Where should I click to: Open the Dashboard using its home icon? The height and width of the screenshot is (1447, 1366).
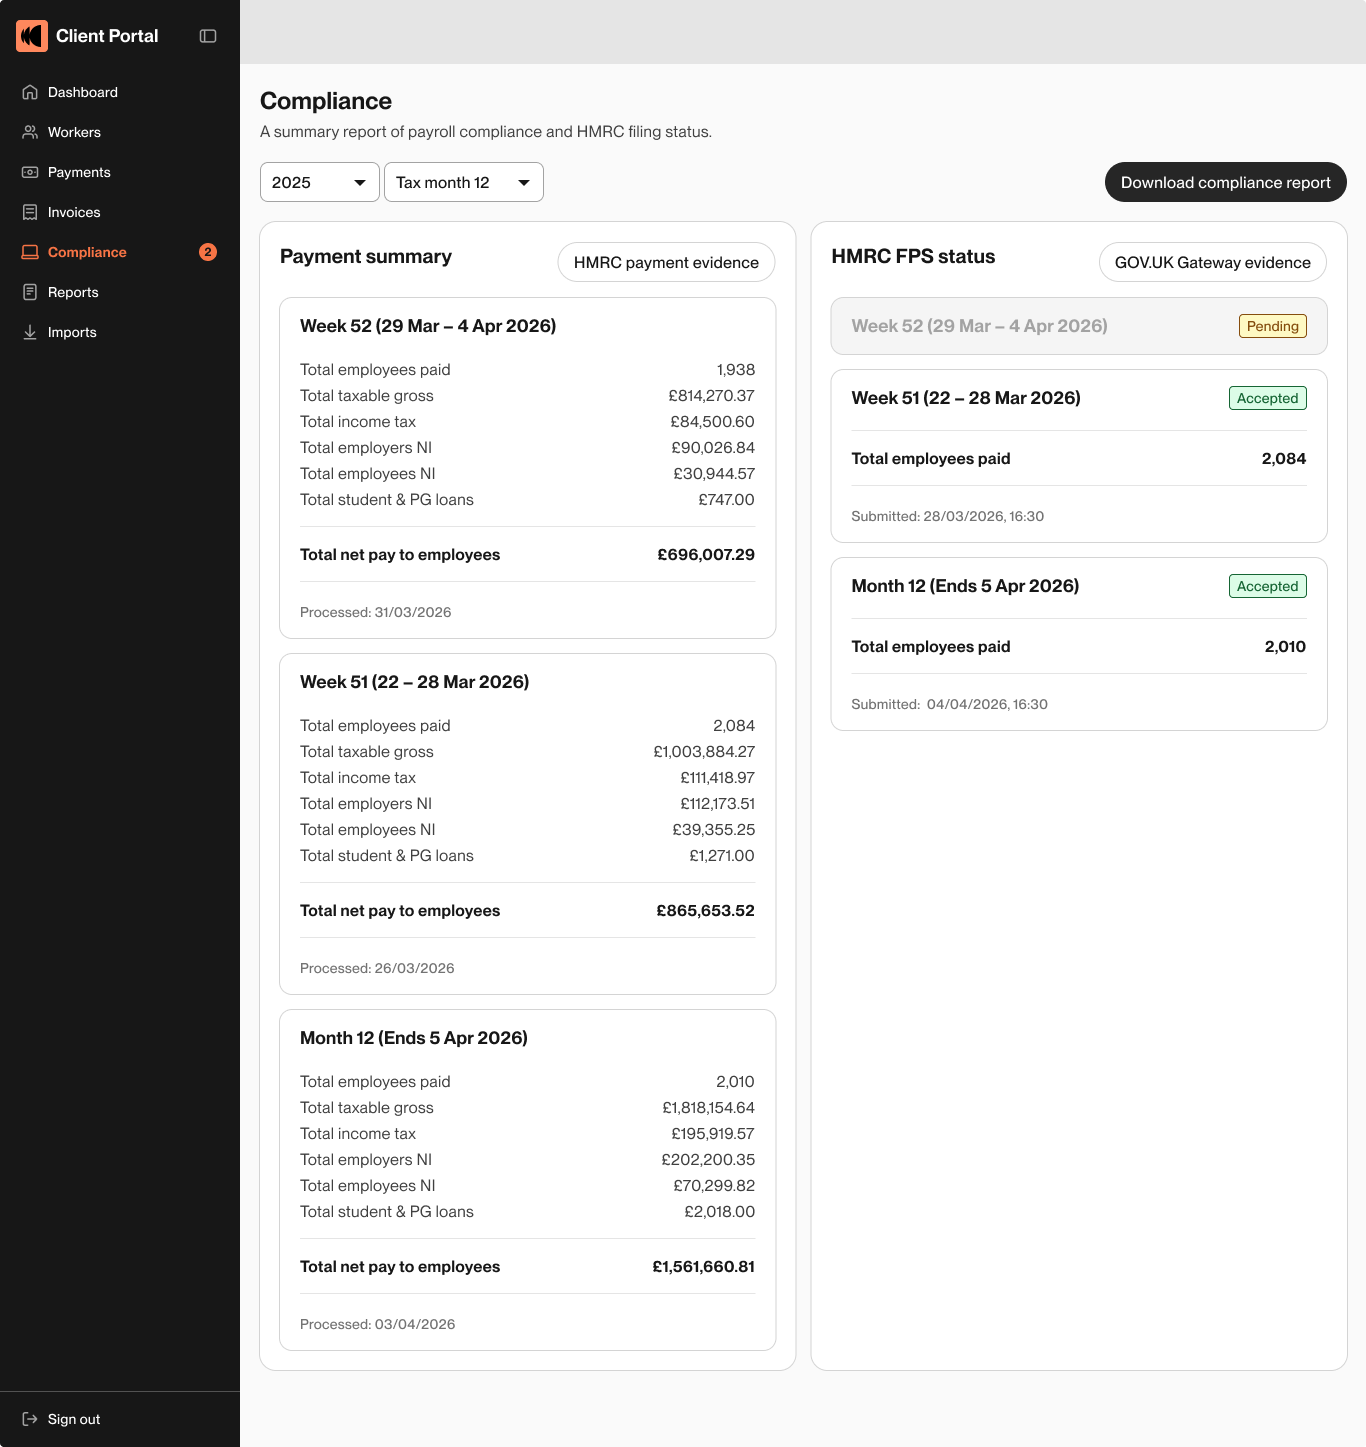click(x=31, y=92)
